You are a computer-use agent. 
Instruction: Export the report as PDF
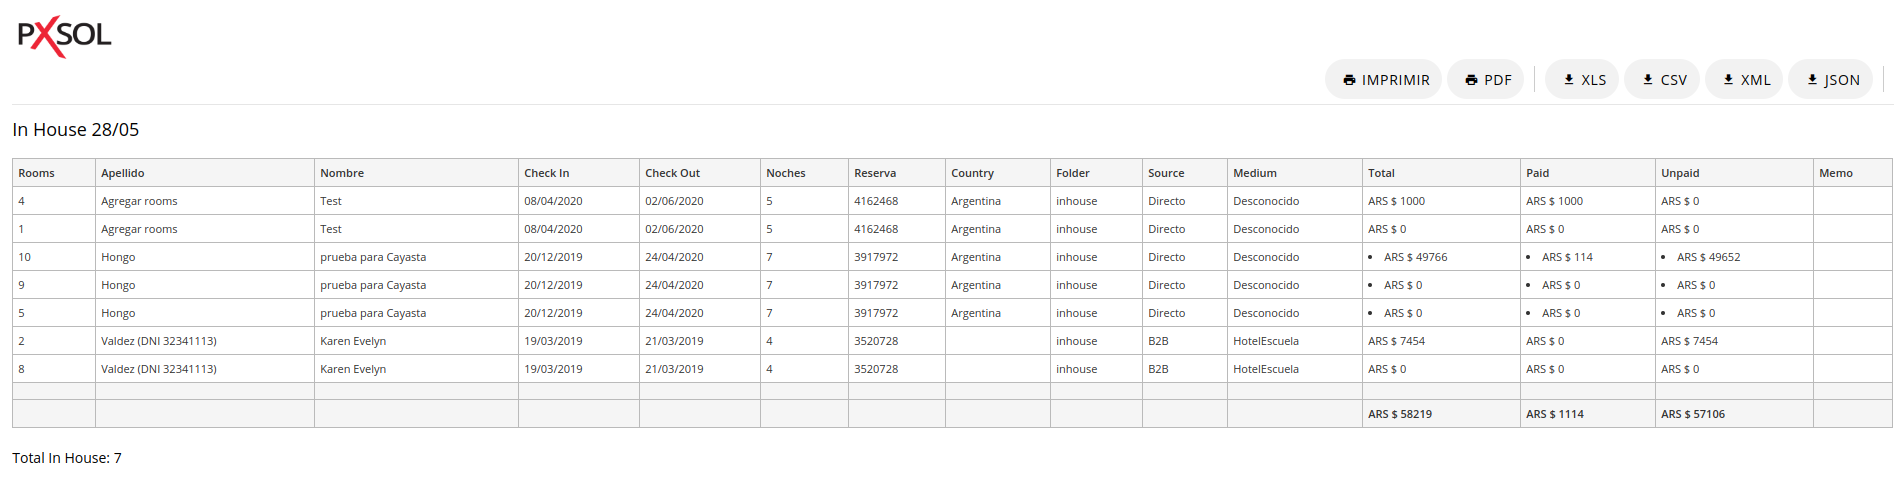point(1486,80)
